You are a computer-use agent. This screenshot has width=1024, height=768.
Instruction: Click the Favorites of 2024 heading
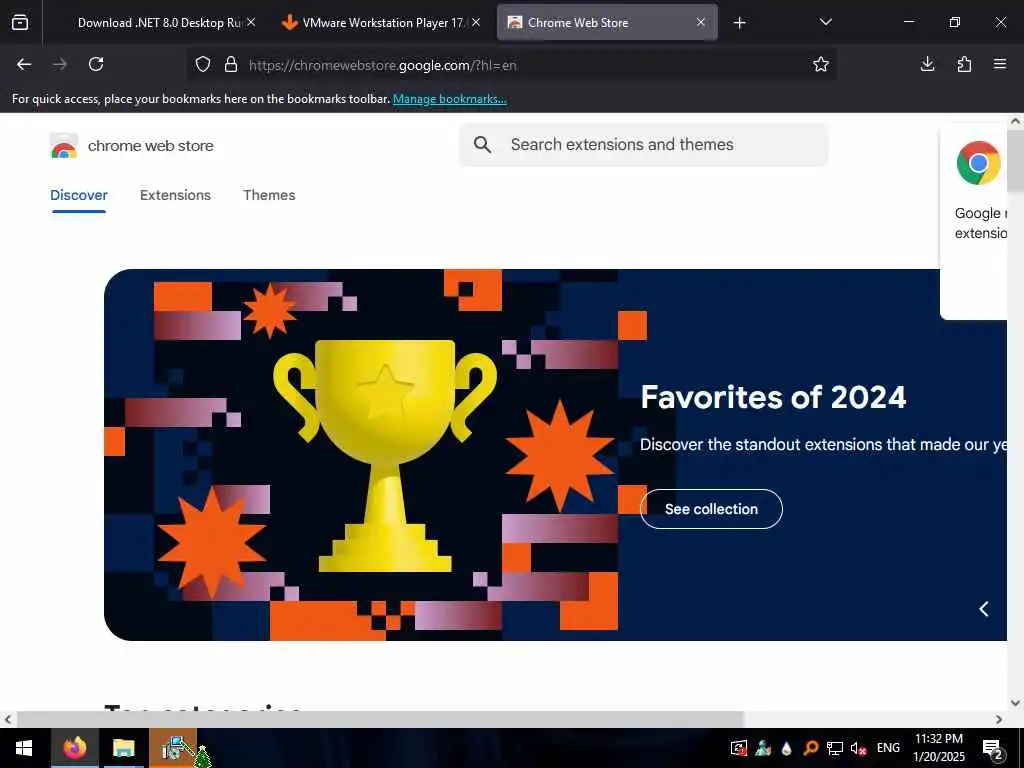(773, 397)
